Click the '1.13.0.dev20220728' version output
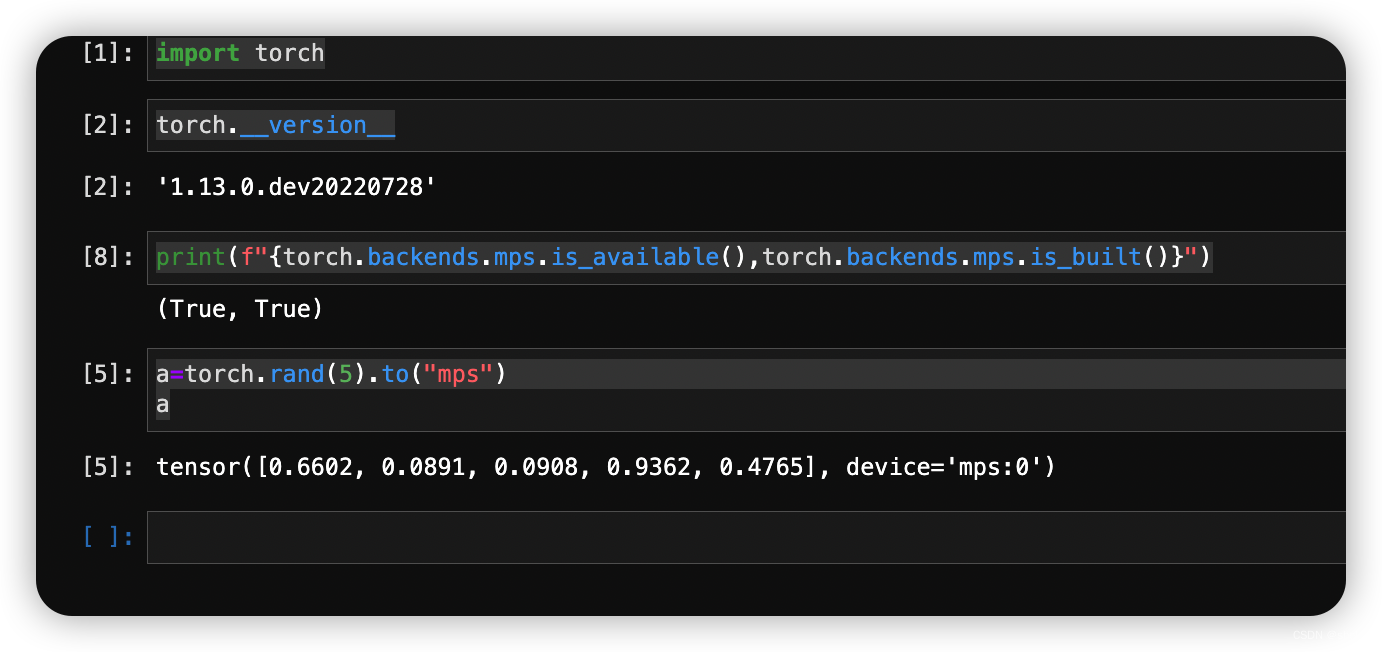Screen dimensions: 1382x652 point(296,186)
